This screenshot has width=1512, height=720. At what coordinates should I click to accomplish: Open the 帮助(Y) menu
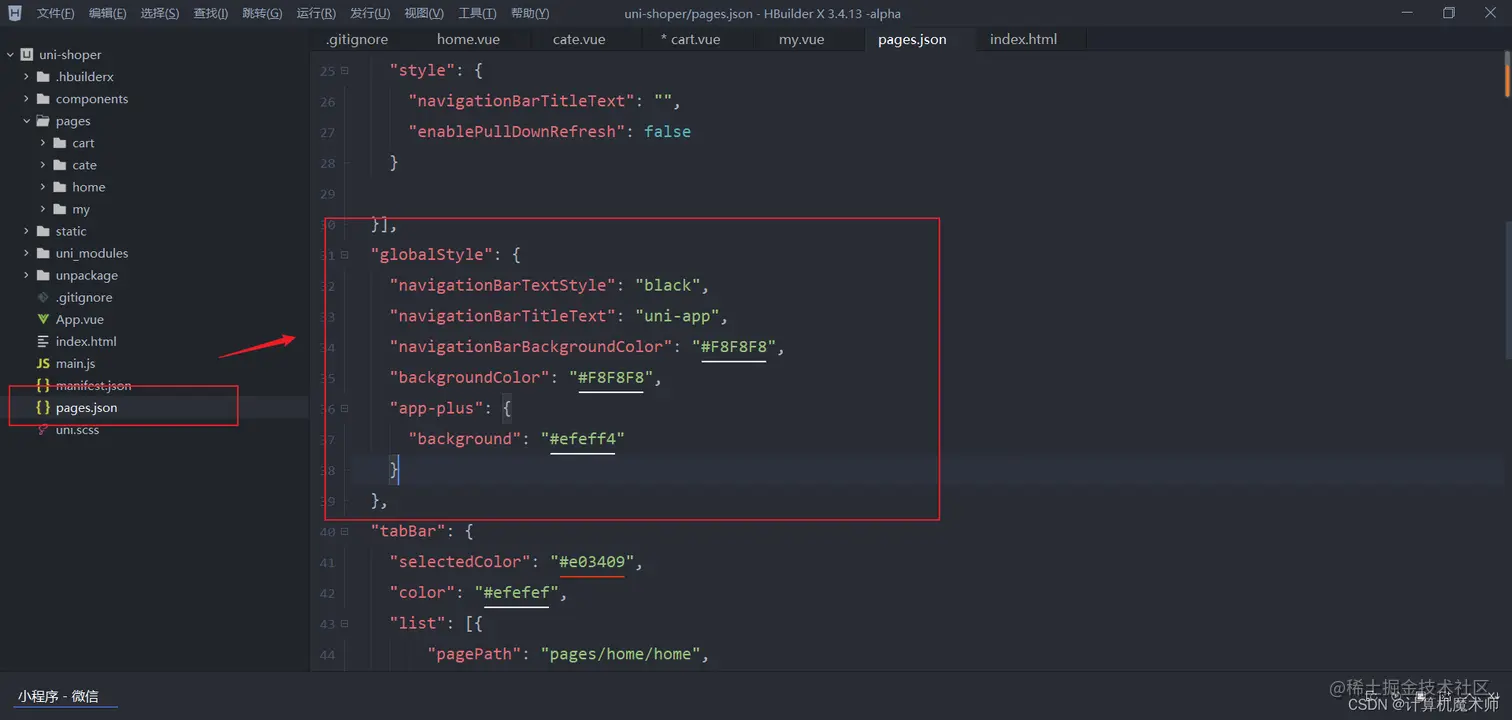(530, 13)
